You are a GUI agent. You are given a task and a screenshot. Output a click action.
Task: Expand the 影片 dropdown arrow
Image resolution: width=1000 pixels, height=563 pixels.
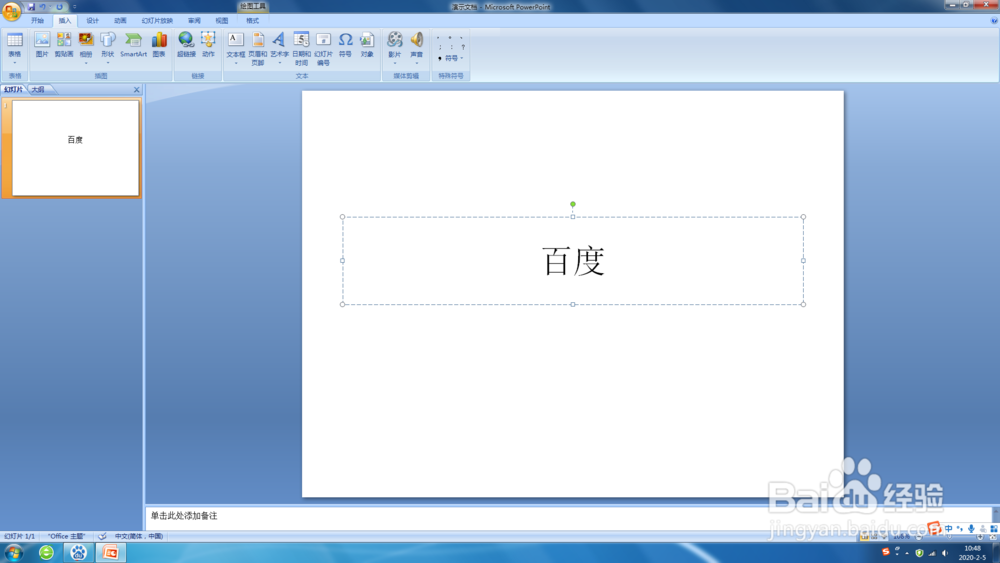click(395, 63)
